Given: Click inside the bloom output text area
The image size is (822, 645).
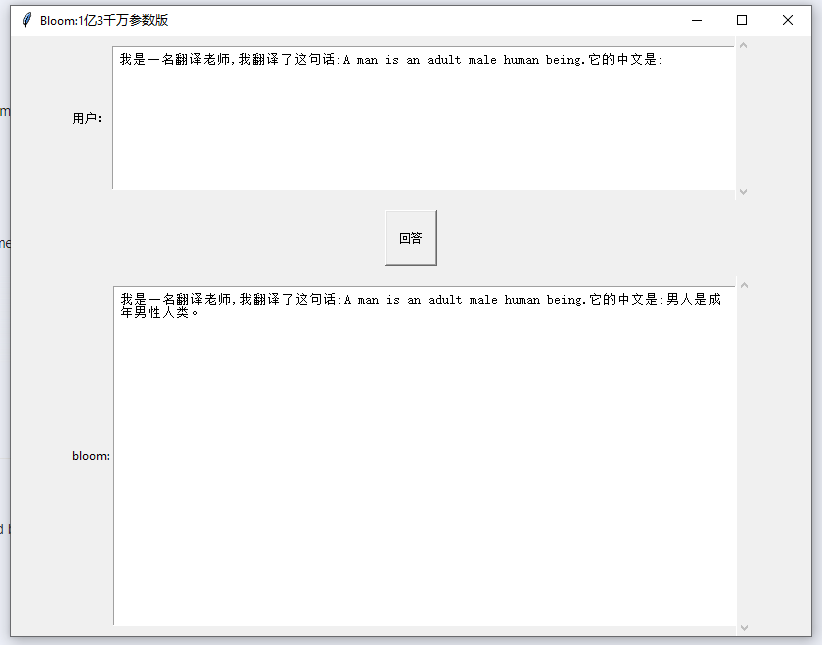Looking at the screenshot, I should (425, 456).
